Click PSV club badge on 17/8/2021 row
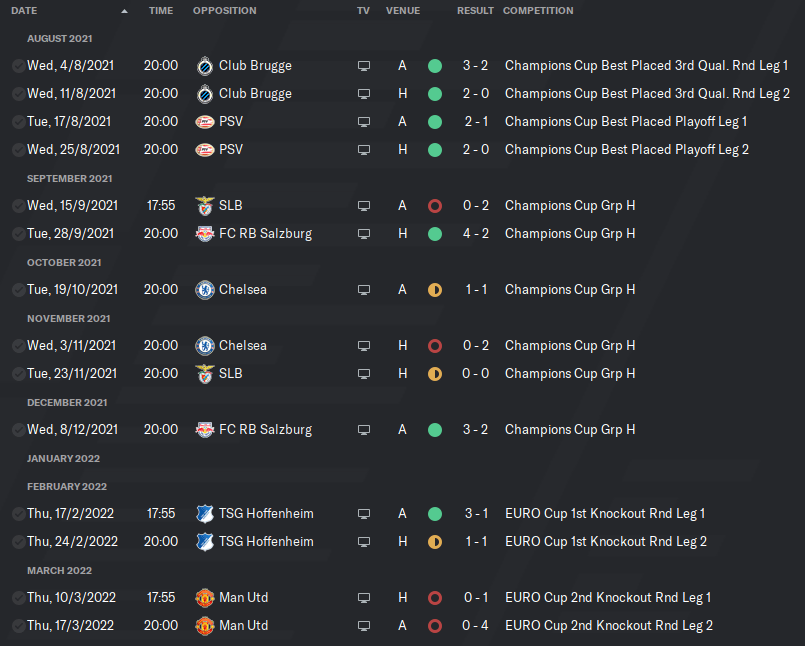This screenshot has height=646, width=805. coord(205,122)
